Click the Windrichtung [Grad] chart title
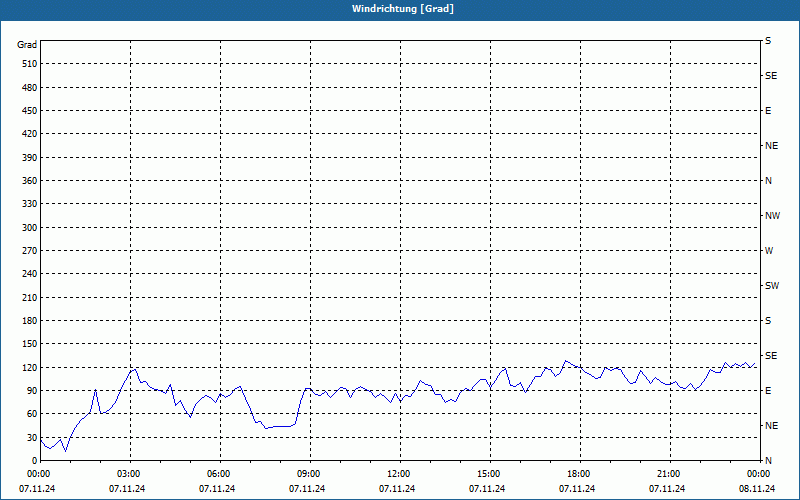This screenshot has height=500, width=800. (x=400, y=9)
